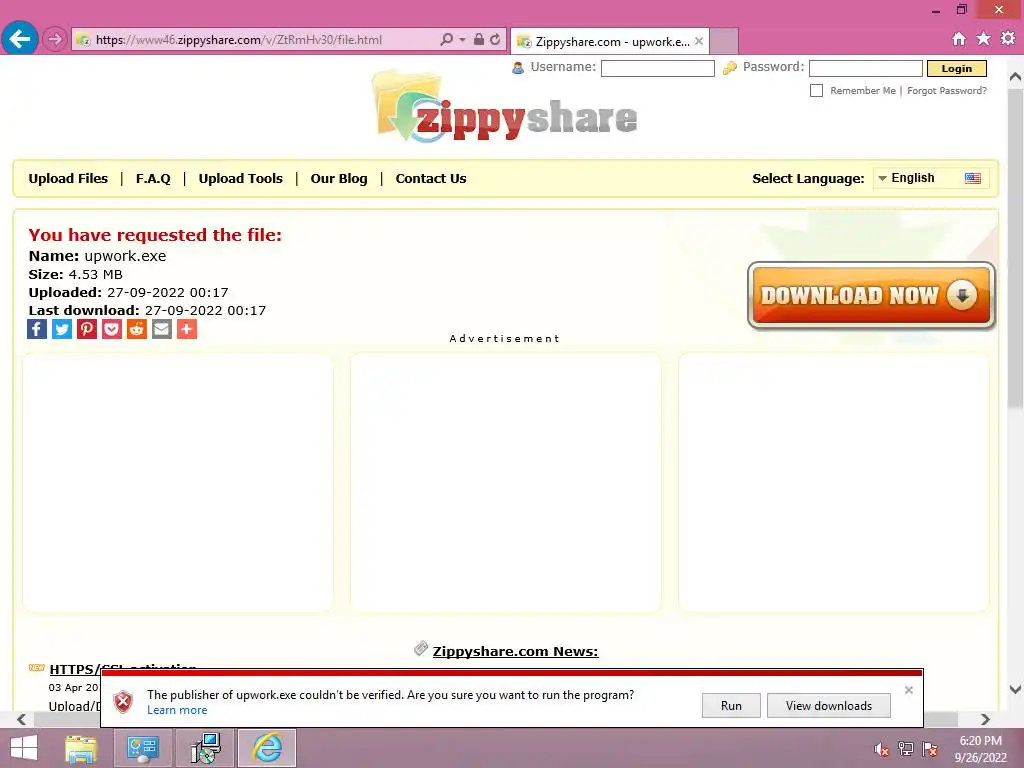
Task: Click View downloads in notification bar
Action: tap(829, 705)
